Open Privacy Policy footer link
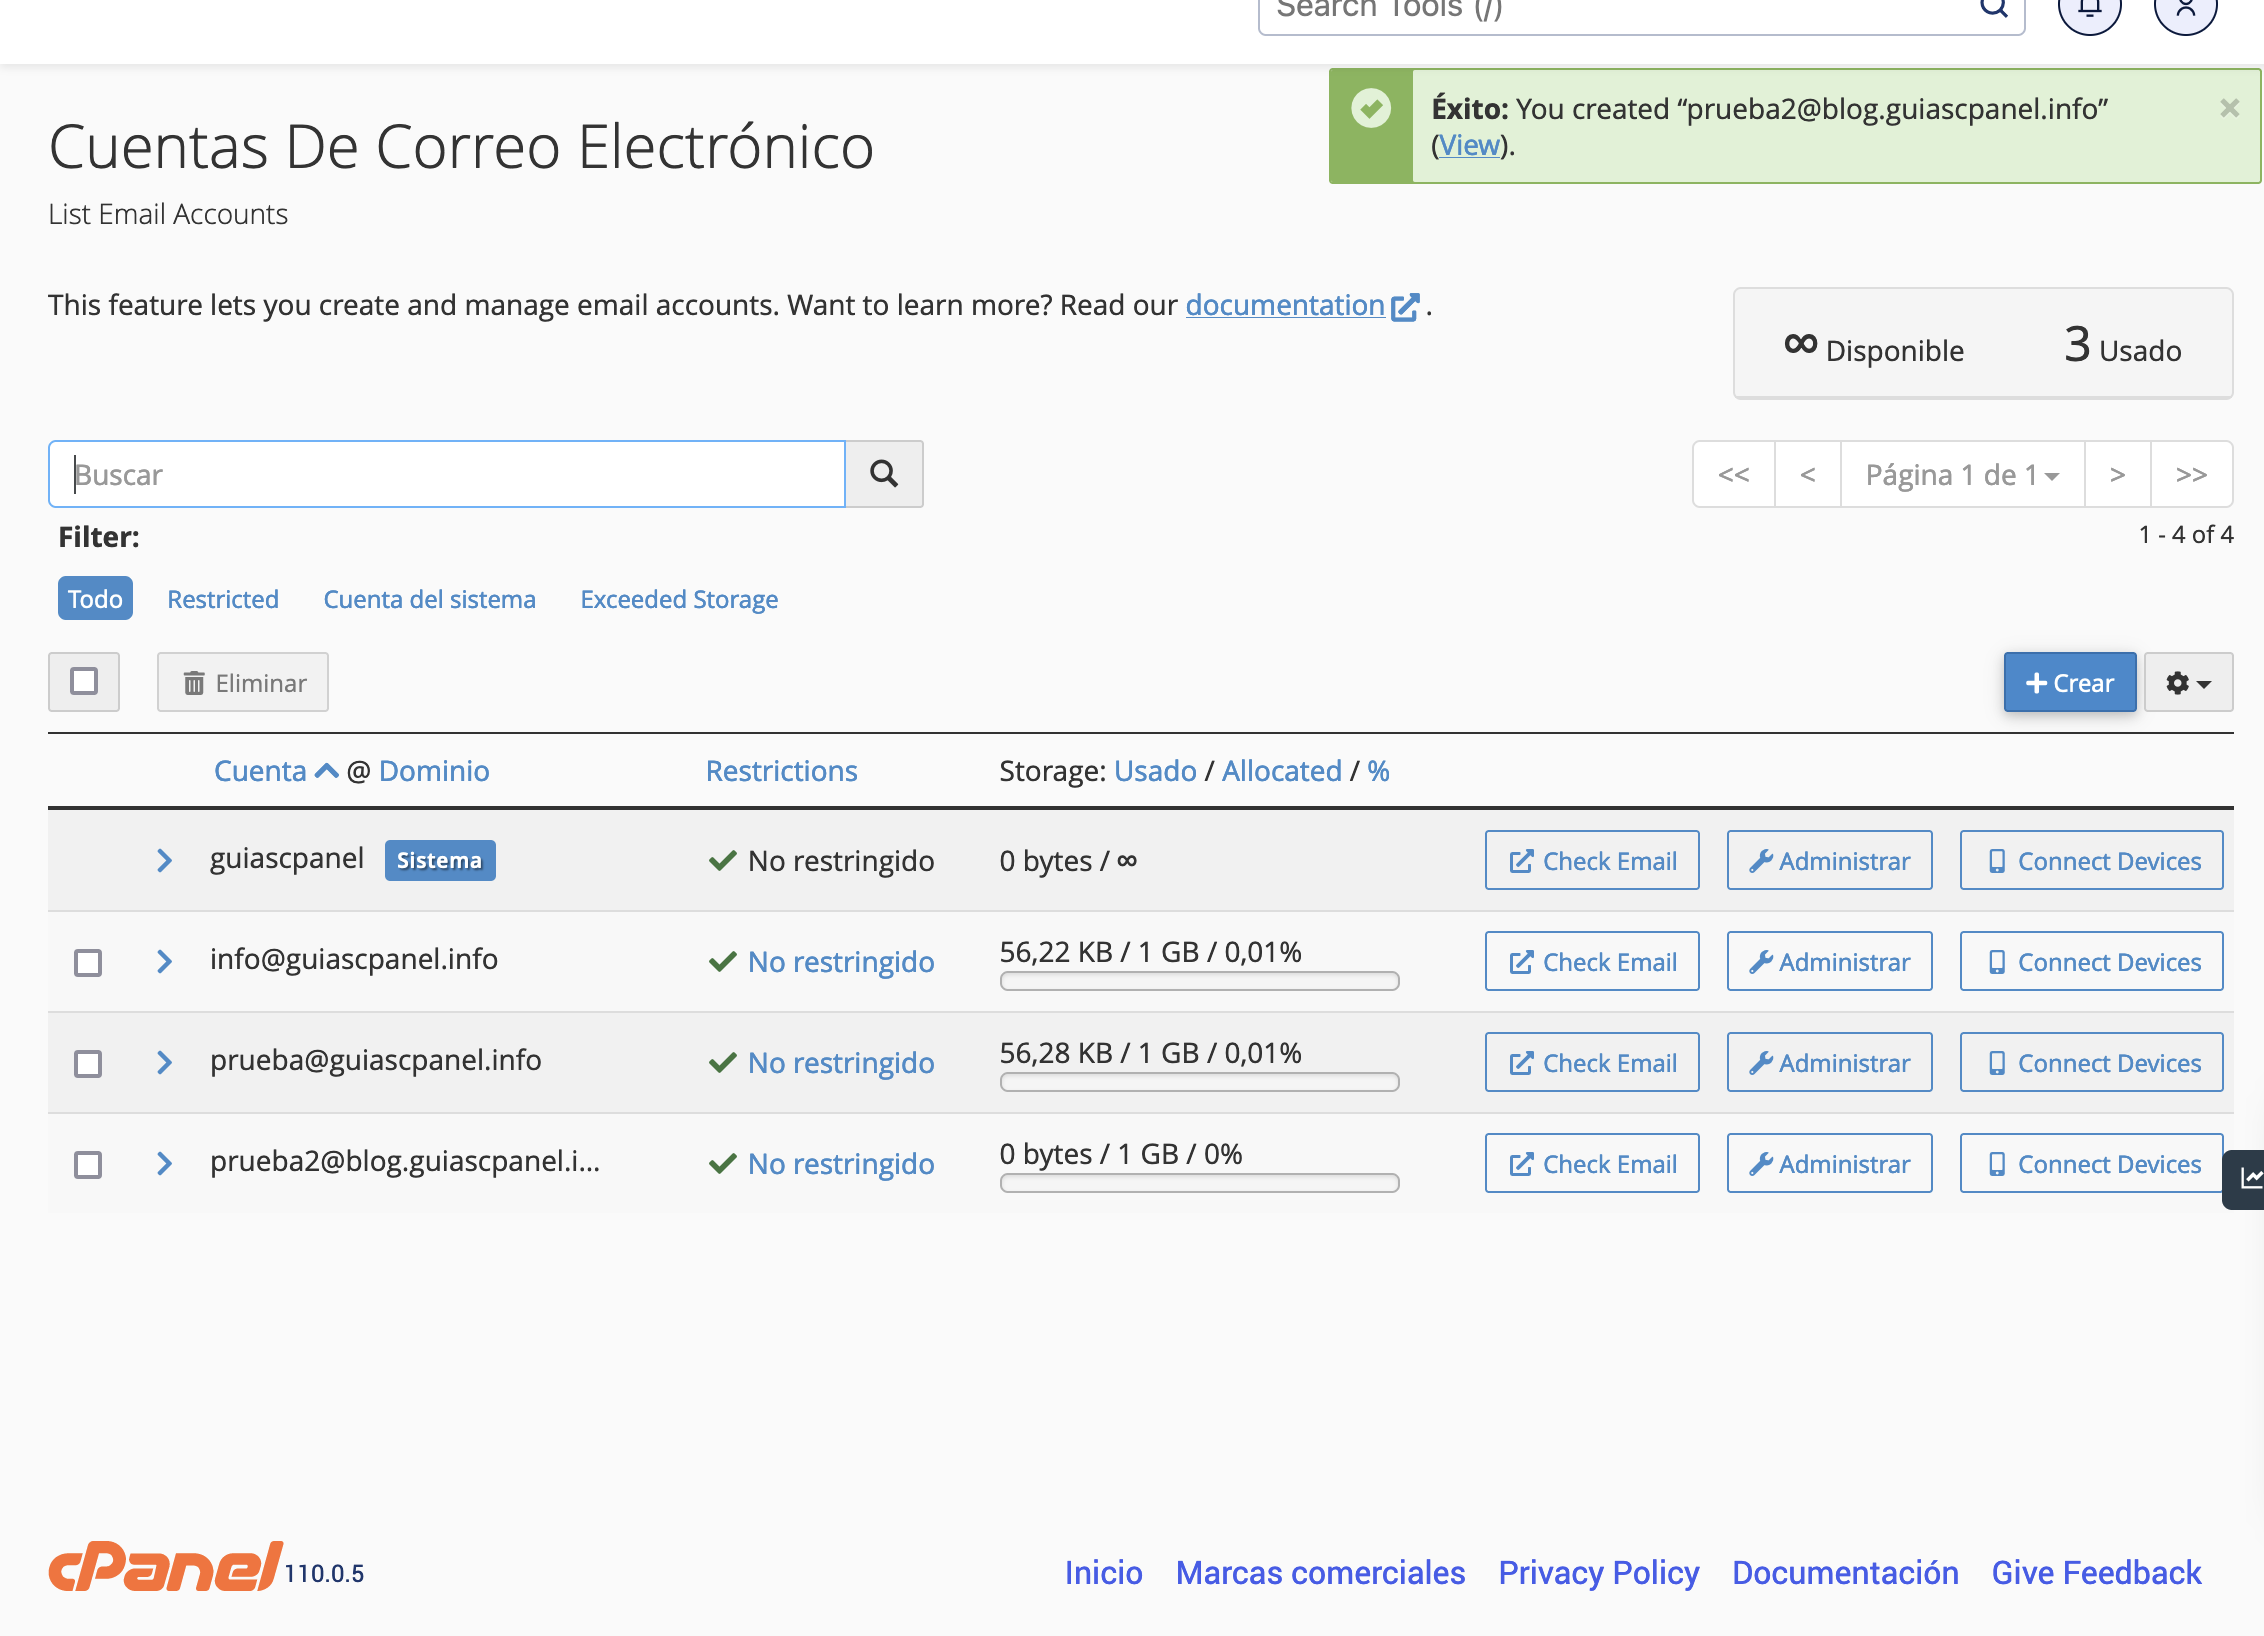This screenshot has width=2264, height=1636. pyautogui.click(x=1598, y=1572)
